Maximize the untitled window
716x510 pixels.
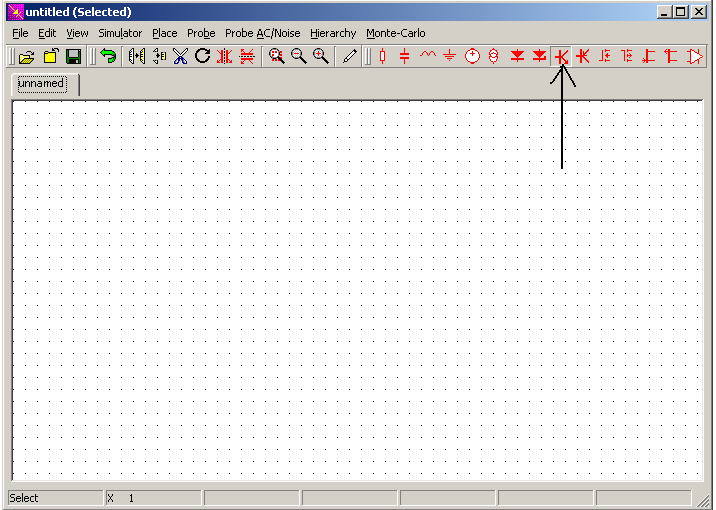tap(680, 12)
